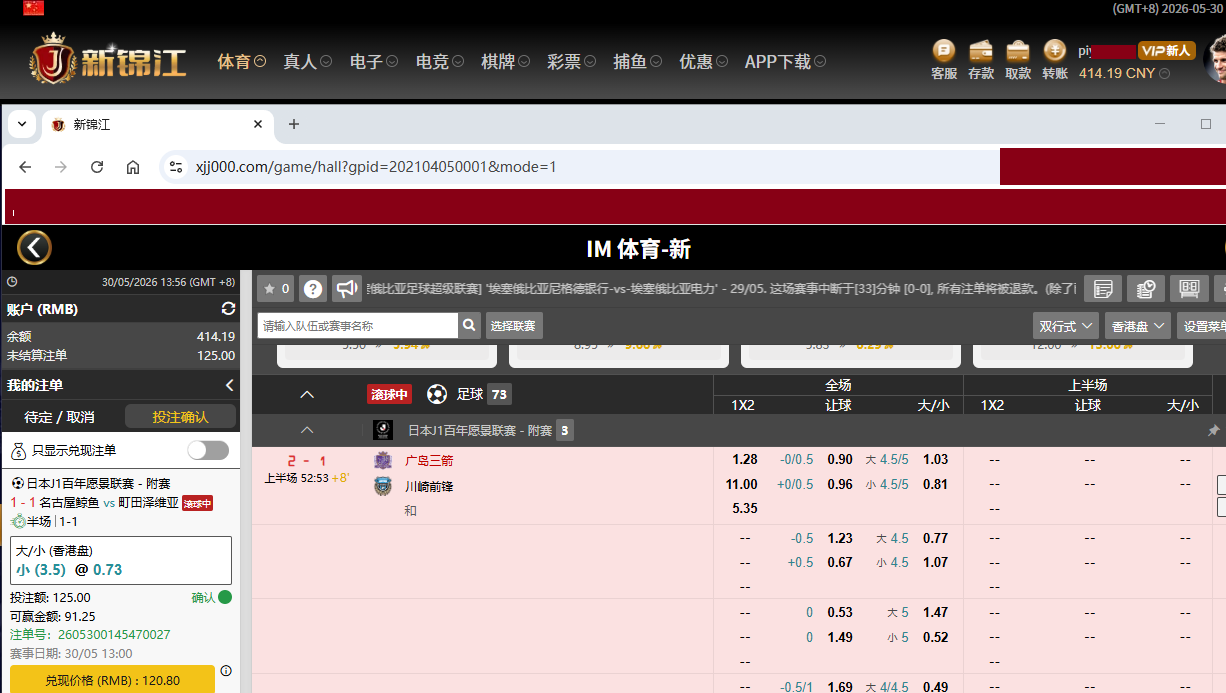This screenshot has width=1226, height=693.
Task: Toggle 只显示兑现注单 switch
Action: pyautogui.click(x=208, y=450)
